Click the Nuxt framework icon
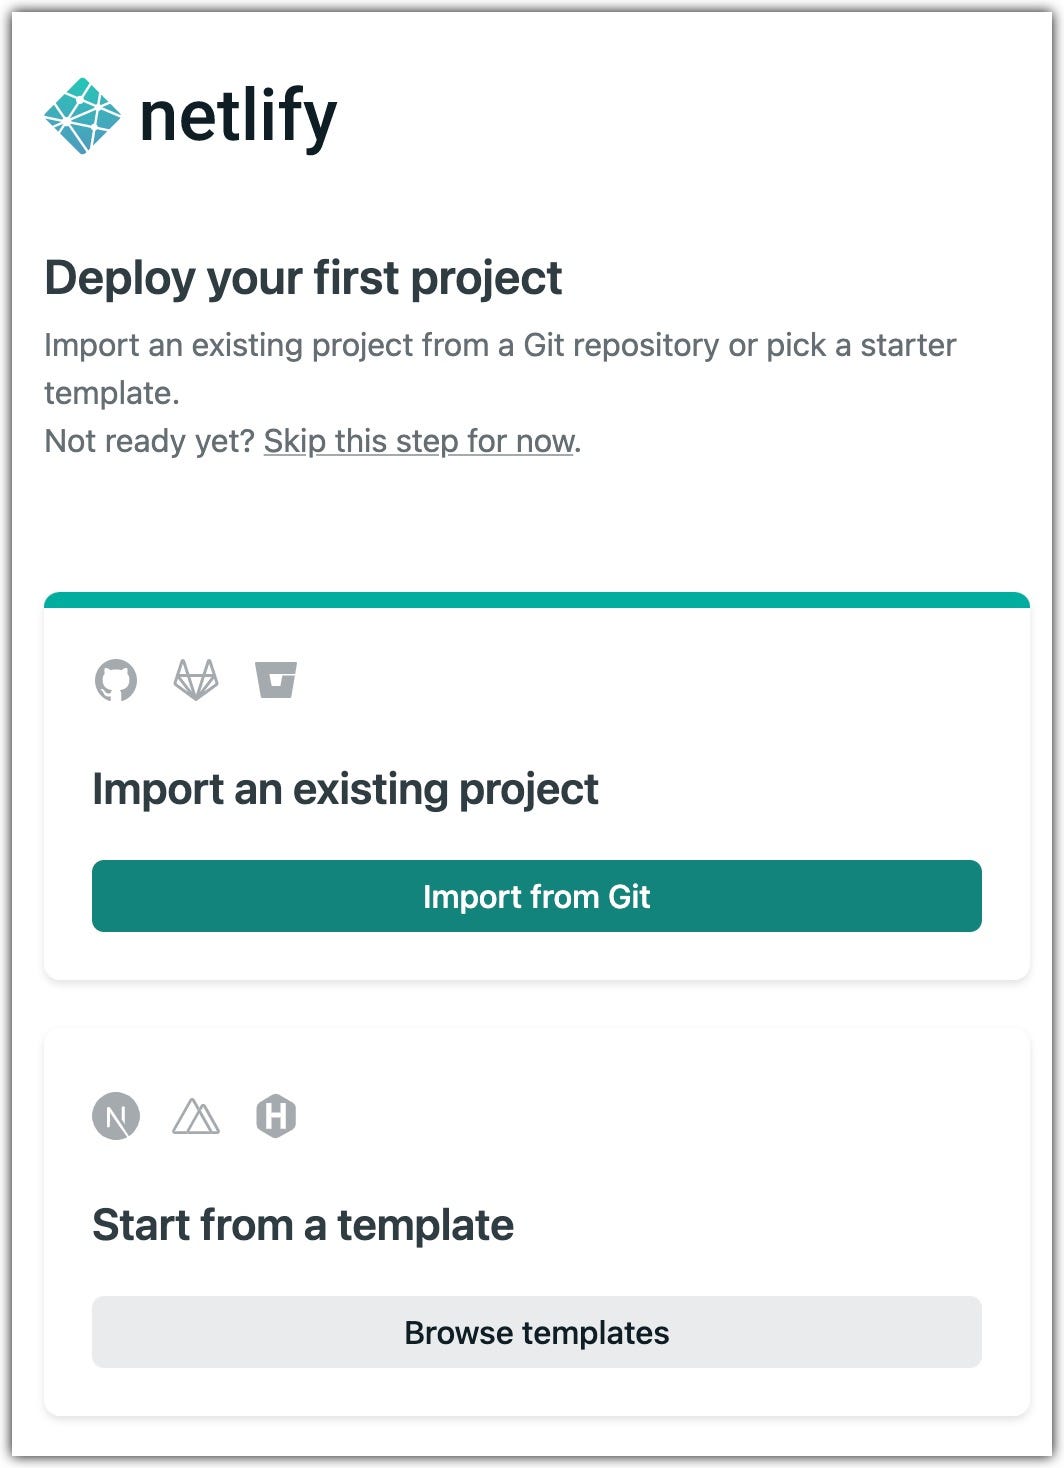This screenshot has width=1064, height=1468. pos(196,1117)
